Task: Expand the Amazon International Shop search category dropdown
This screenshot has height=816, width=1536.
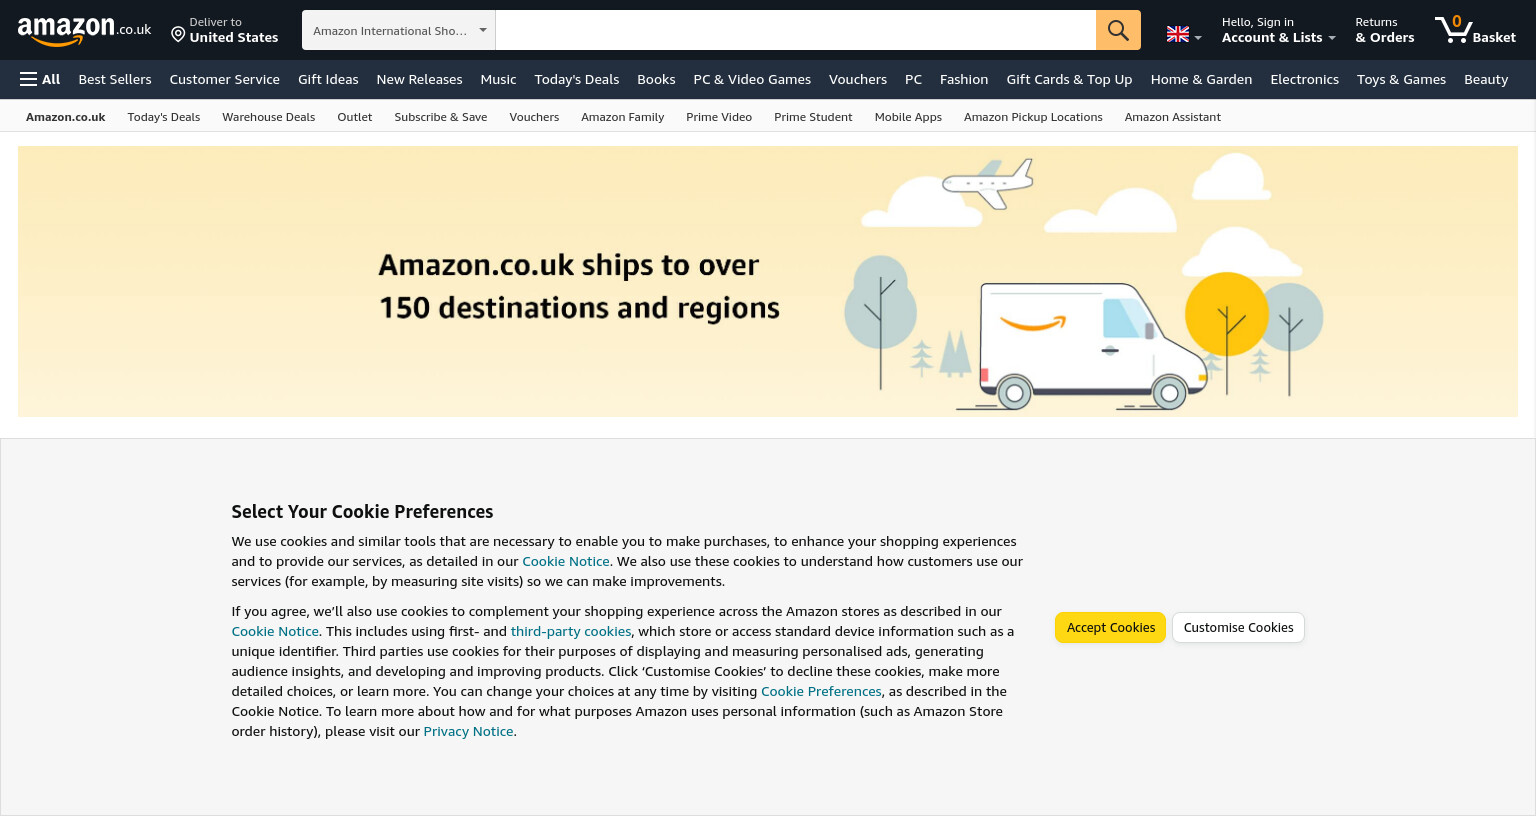Action: pyautogui.click(x=399, y=30)
